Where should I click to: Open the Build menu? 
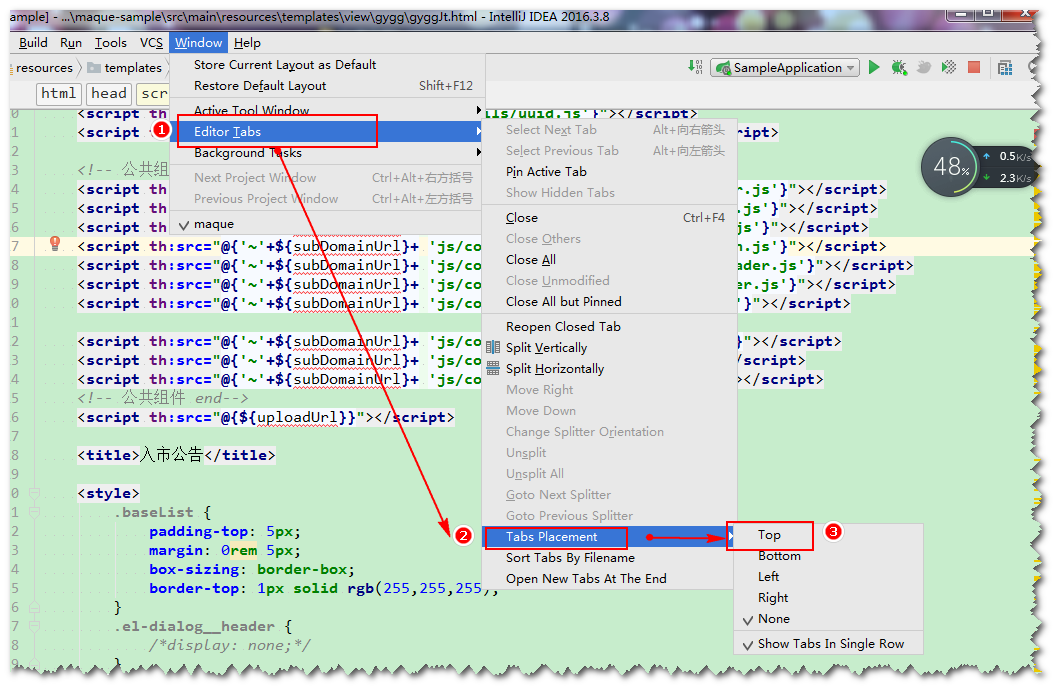33,43
